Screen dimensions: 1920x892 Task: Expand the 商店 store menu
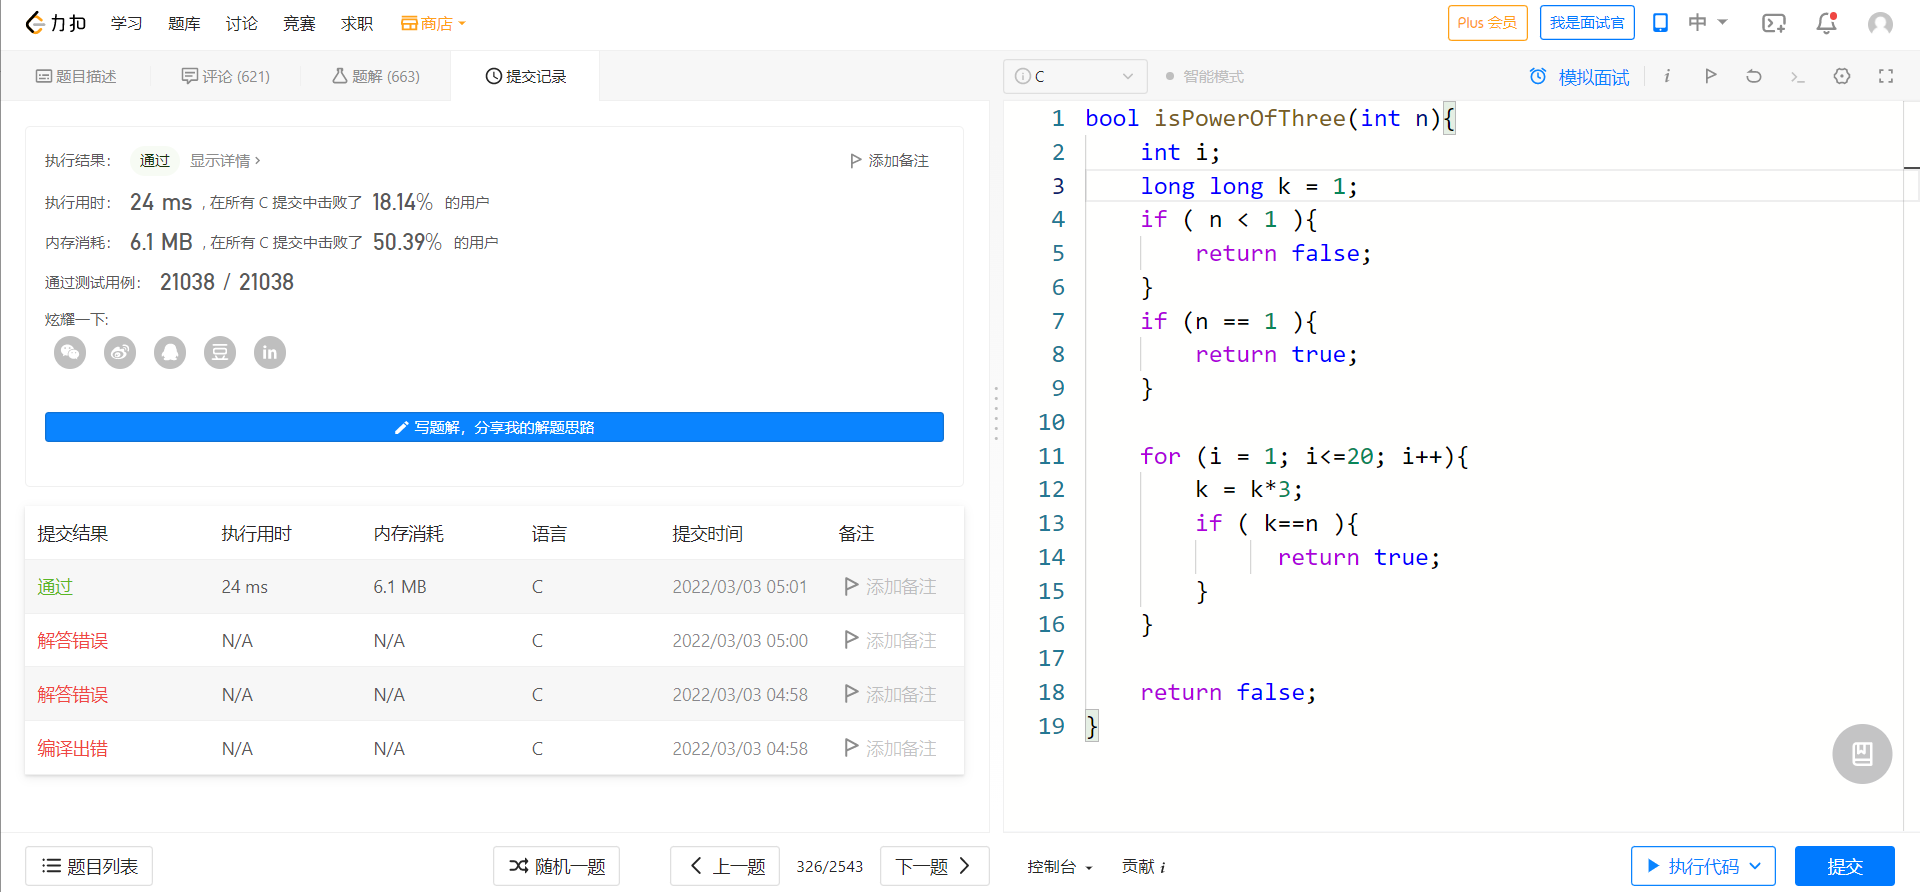[x=434, y=23]
